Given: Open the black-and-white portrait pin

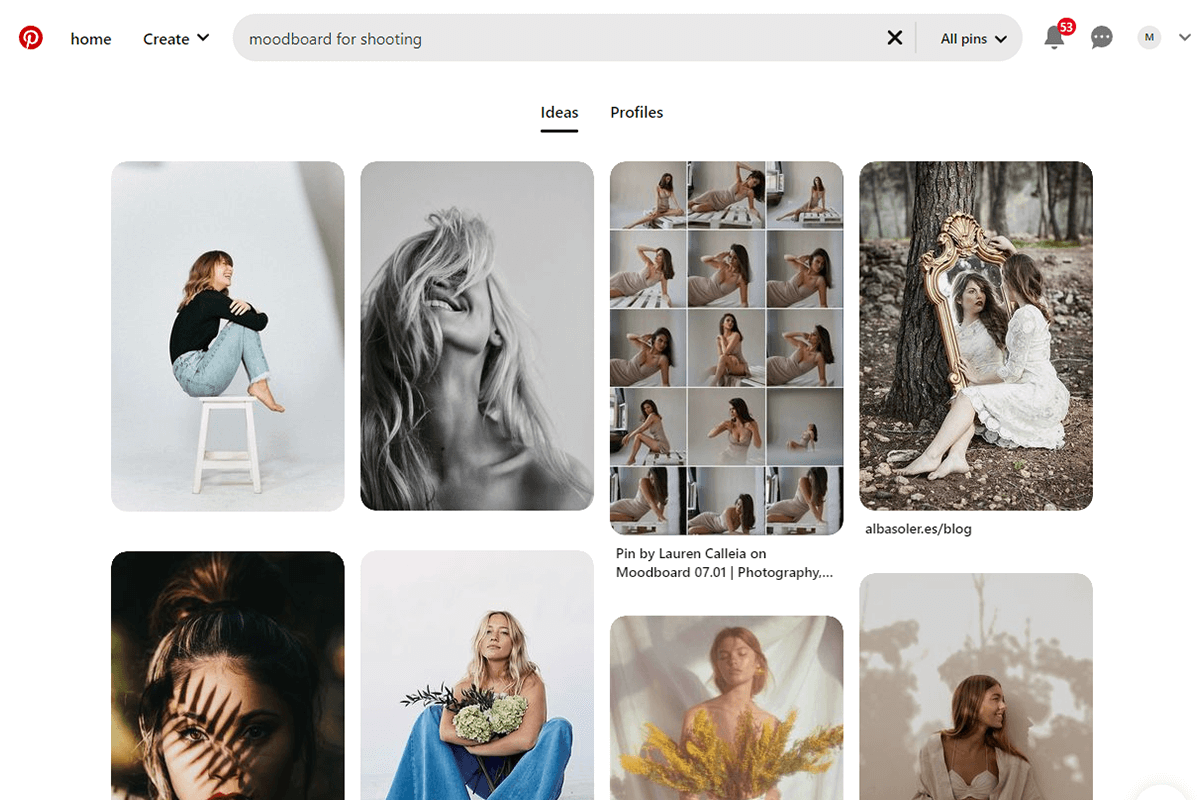Looking at the screenshot, I should coord(477,335).
